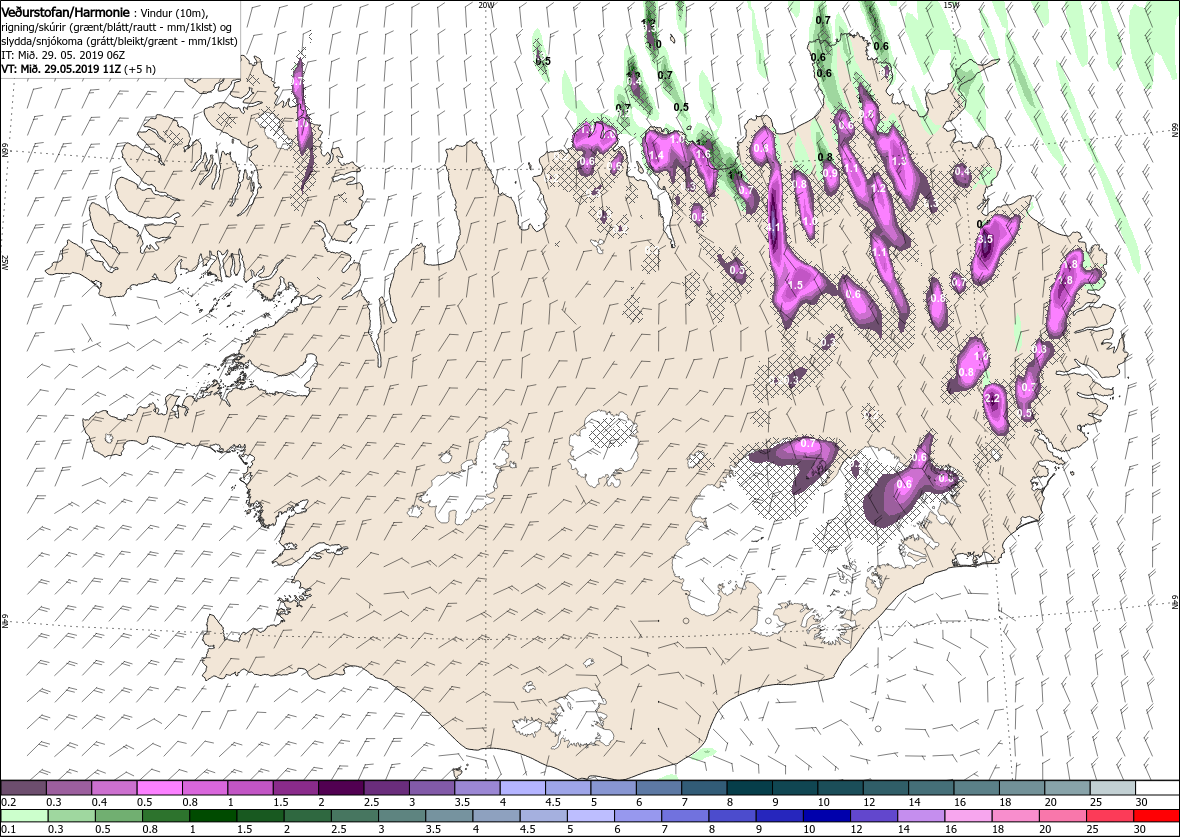Select lower-row darkest green swatch above 1
The width and height of the screenshot is (1180, 837).
click(x=213, y=816)
